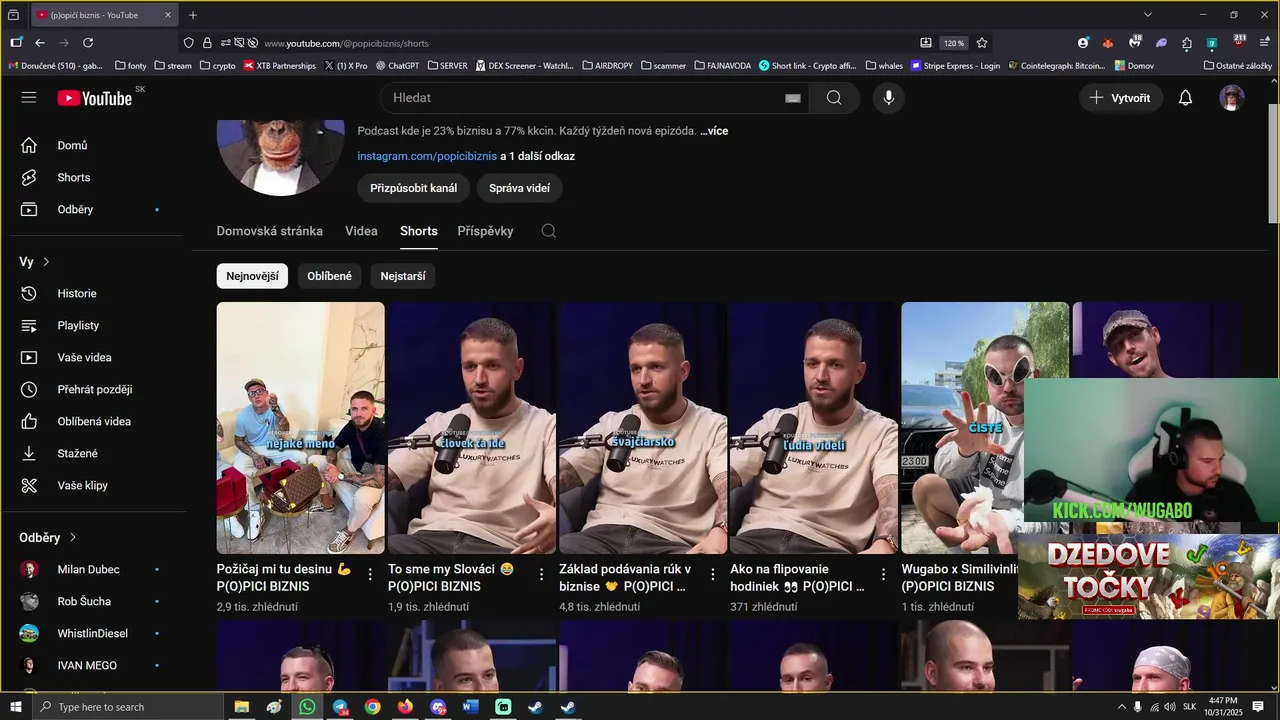Select the Shorts channel tab
1280x720 pixels.
point(419,231)
